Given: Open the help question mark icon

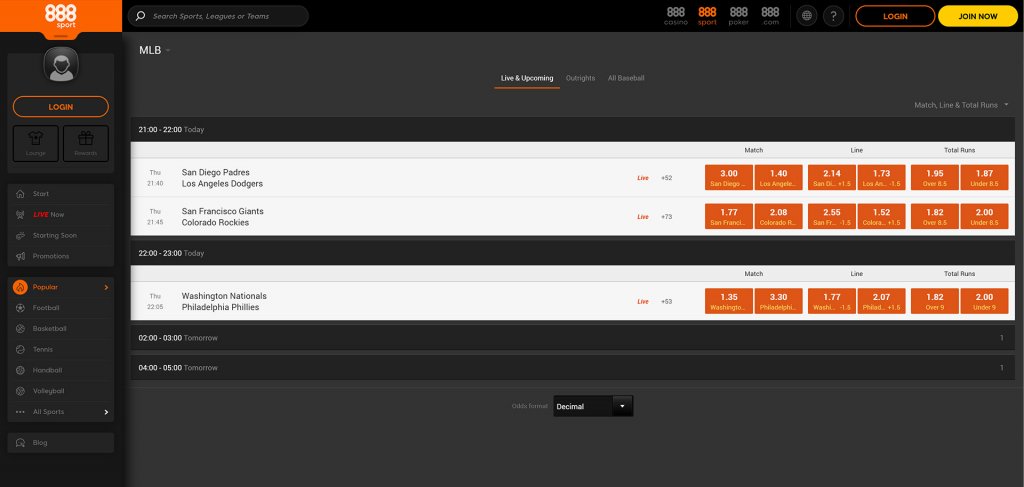Looking at the screenshot, I should [833, 16].
